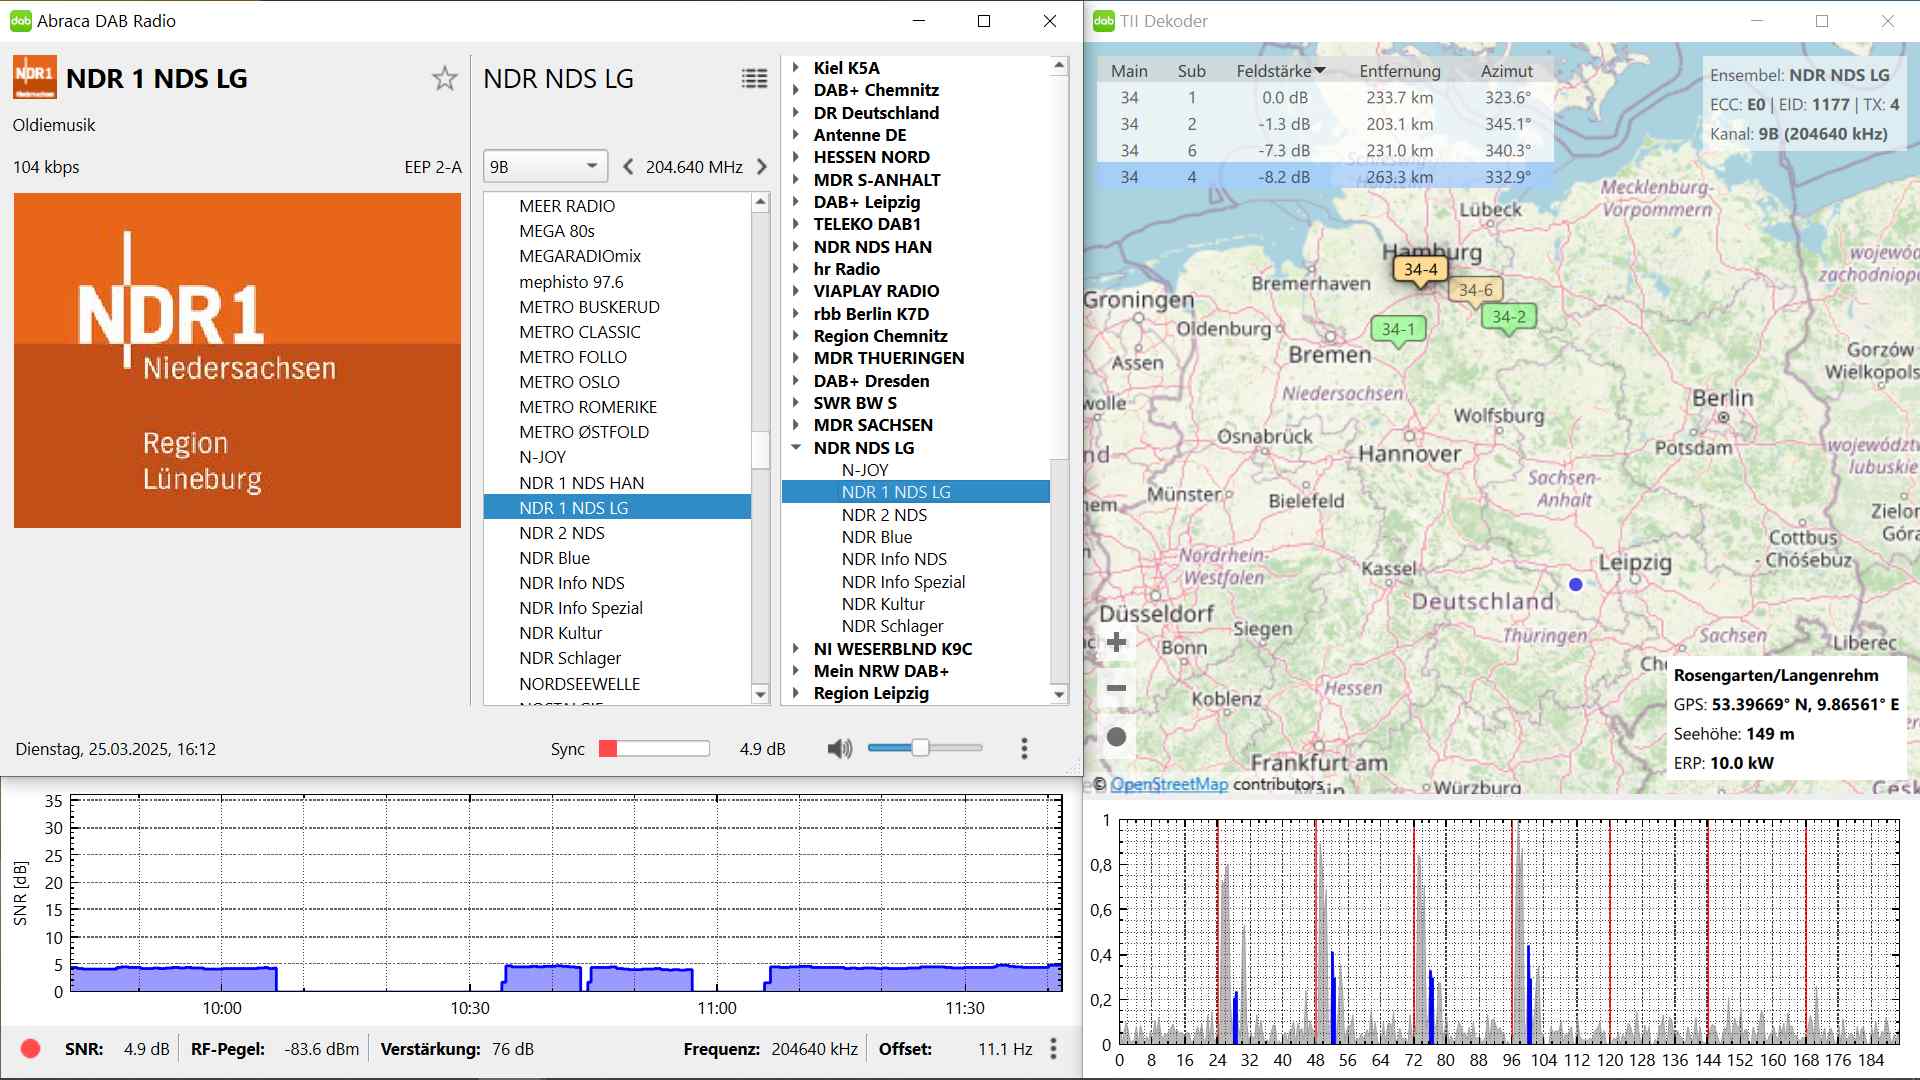Toggle the service list view icon

click(x=754, y=78)
